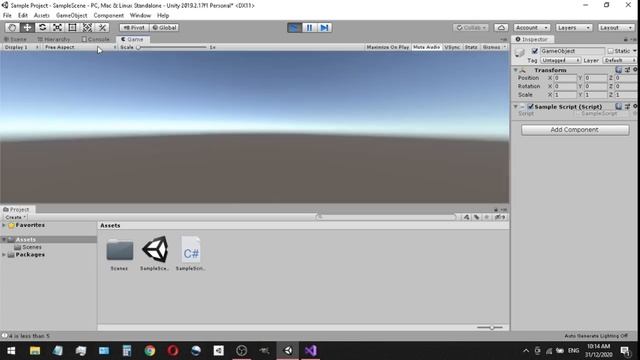The width and height of the screenshot is (640, 360).
Task: Click the Inspector lock icon
Action: click(625, 39)
